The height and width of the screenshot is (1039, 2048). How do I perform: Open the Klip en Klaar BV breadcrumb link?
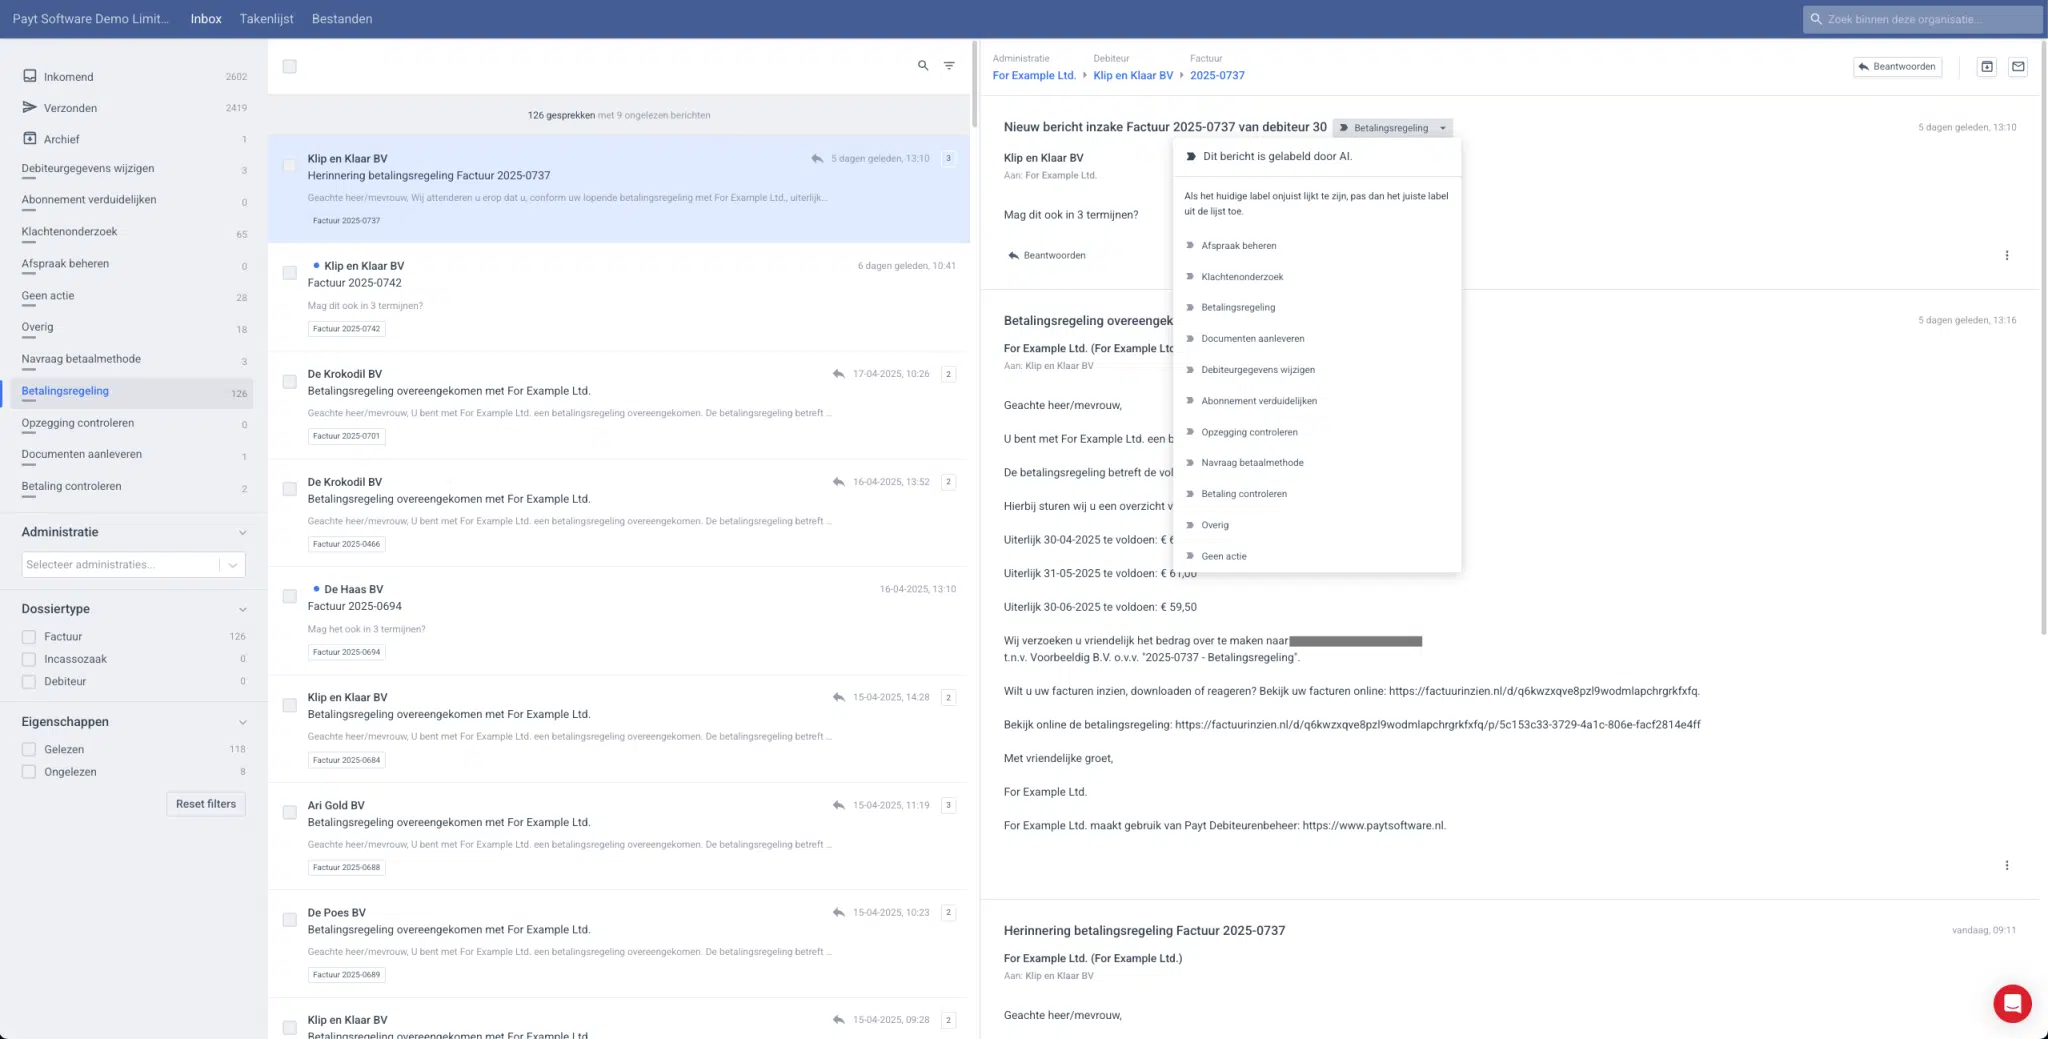(x=1133, y=75)
